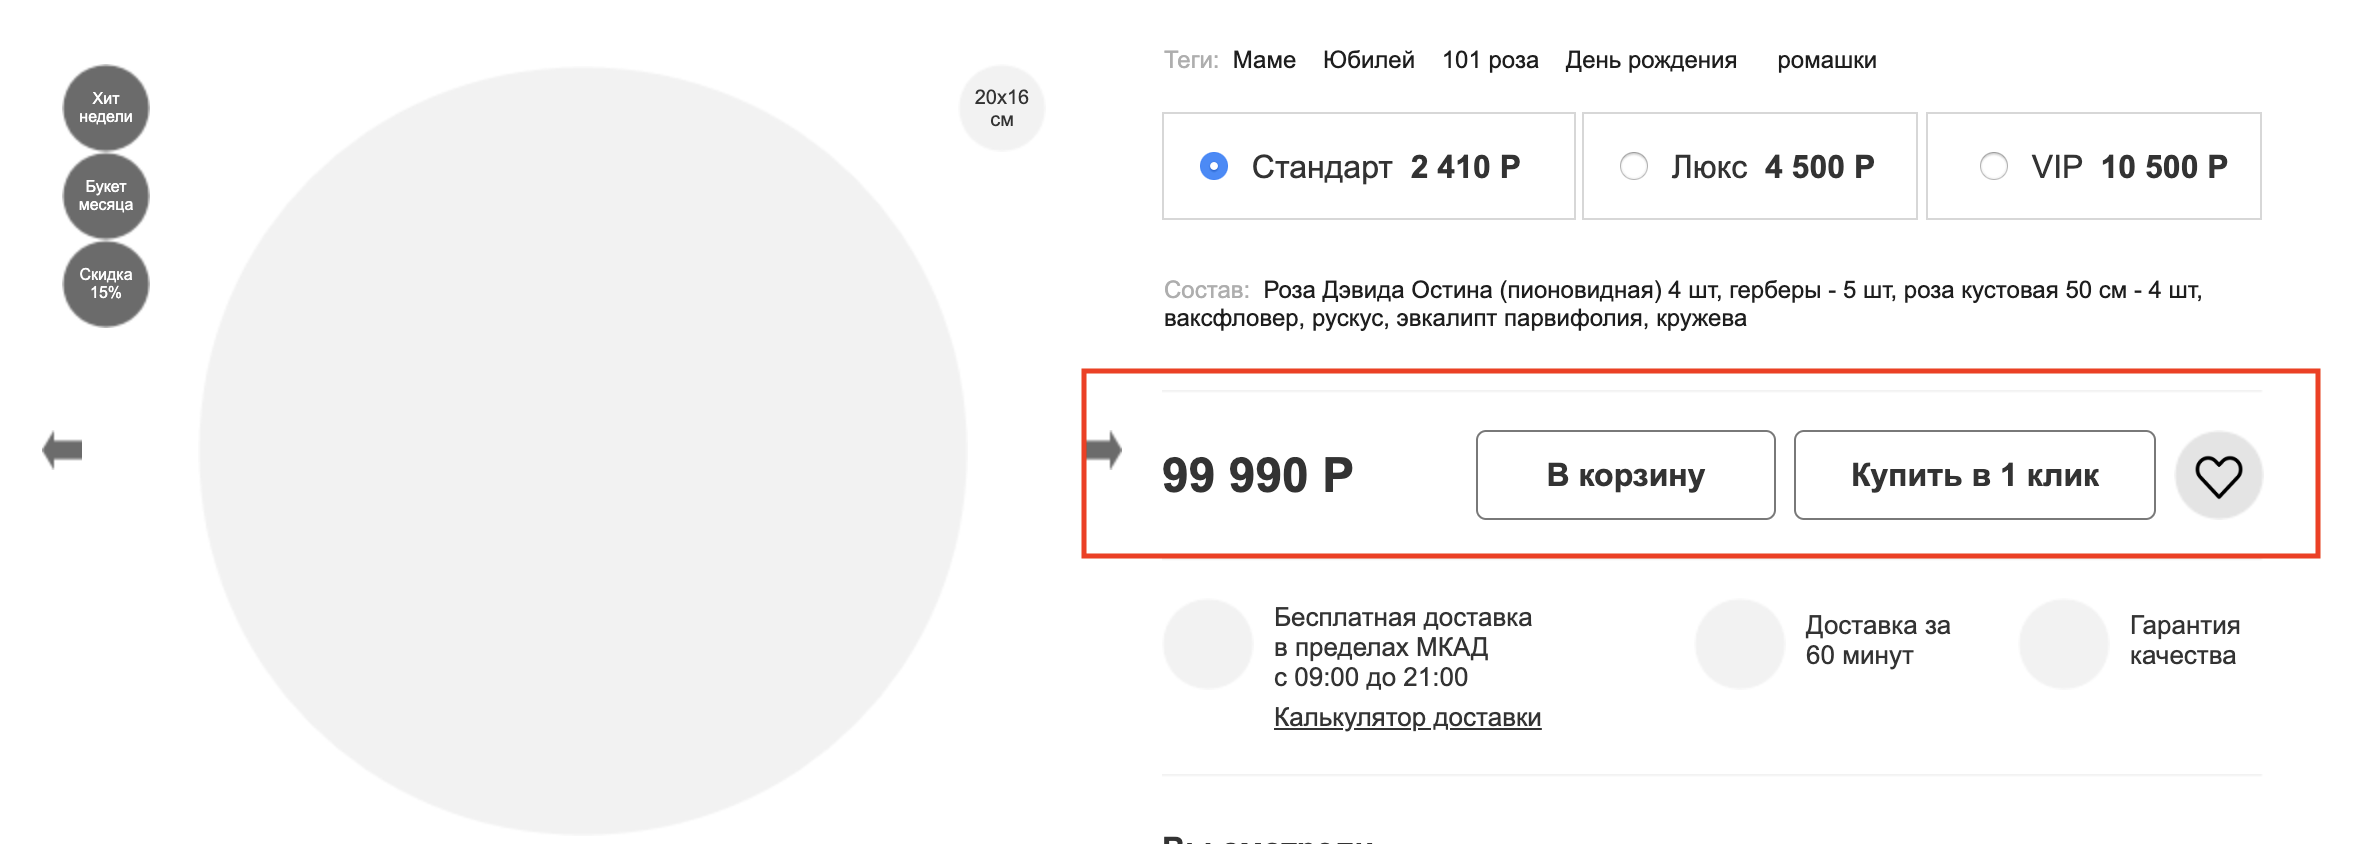The height and width of the screenshot is (844, 2362).
Task: Add the bouquet to favorites via heart icon
Action: 2218,476
